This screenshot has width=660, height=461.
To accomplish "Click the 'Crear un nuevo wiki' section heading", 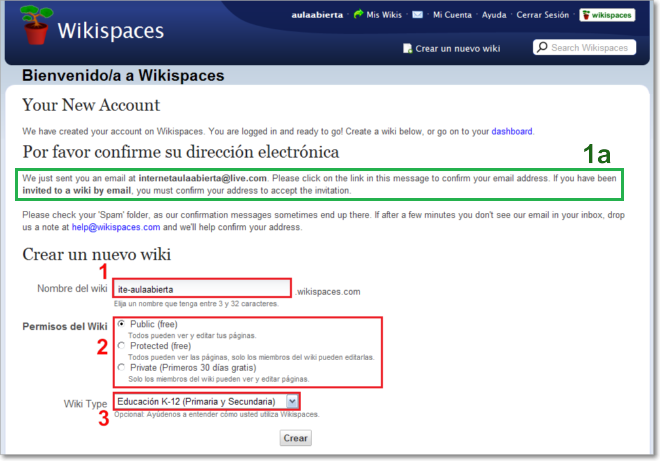I will coord(96,254).
